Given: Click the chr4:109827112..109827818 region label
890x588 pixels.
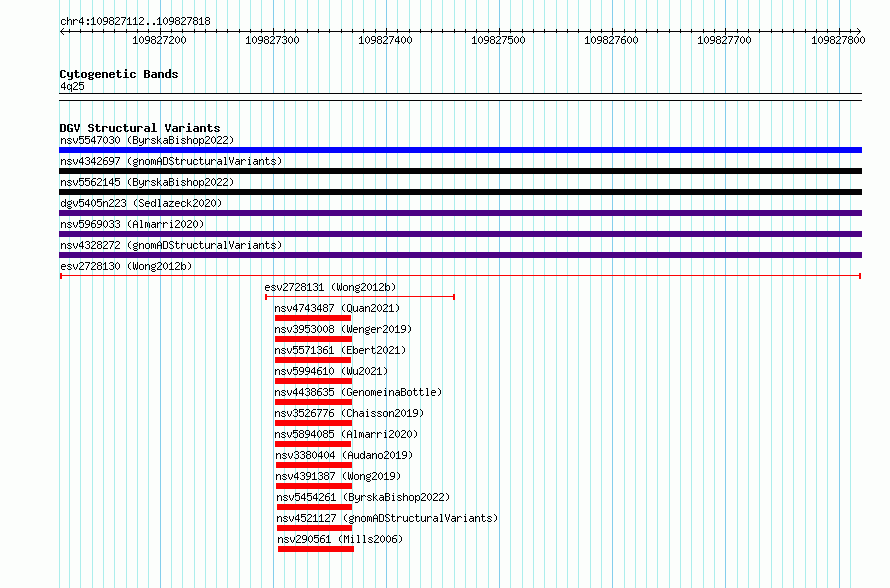Looking at the screenshot, I should (x=135, y=22).
